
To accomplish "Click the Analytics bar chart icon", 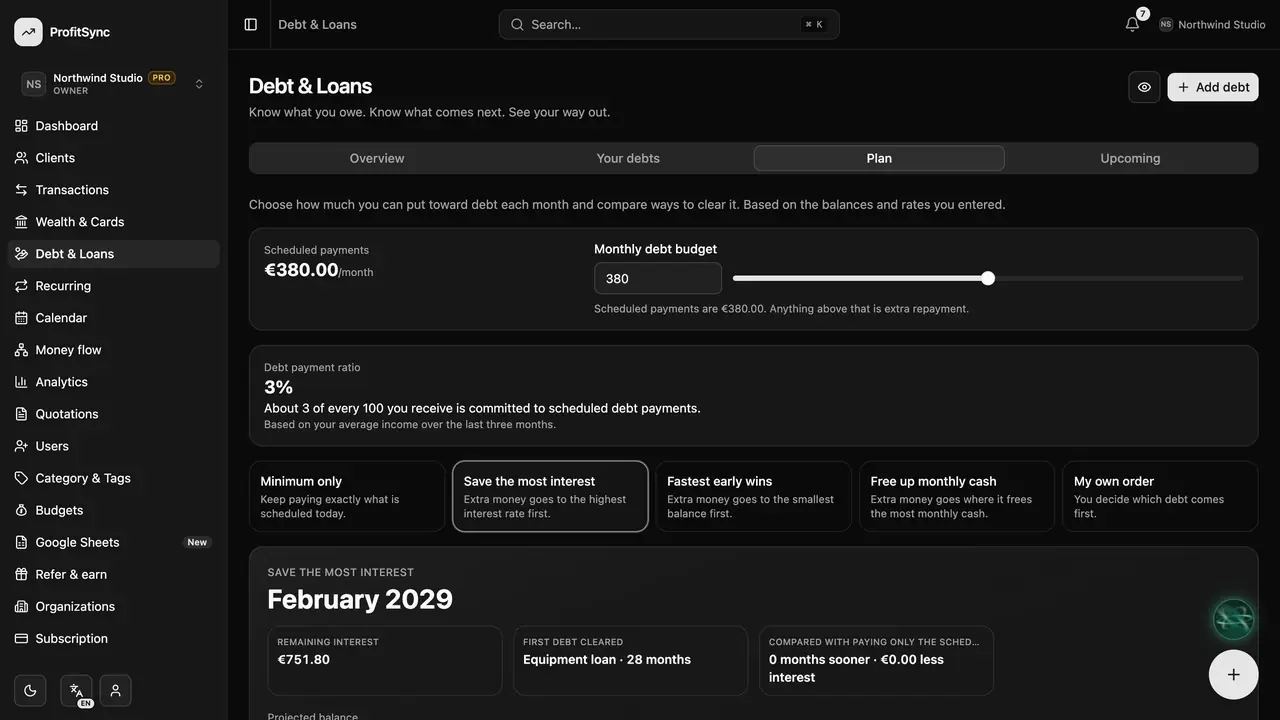I will [x=21, y=382].
